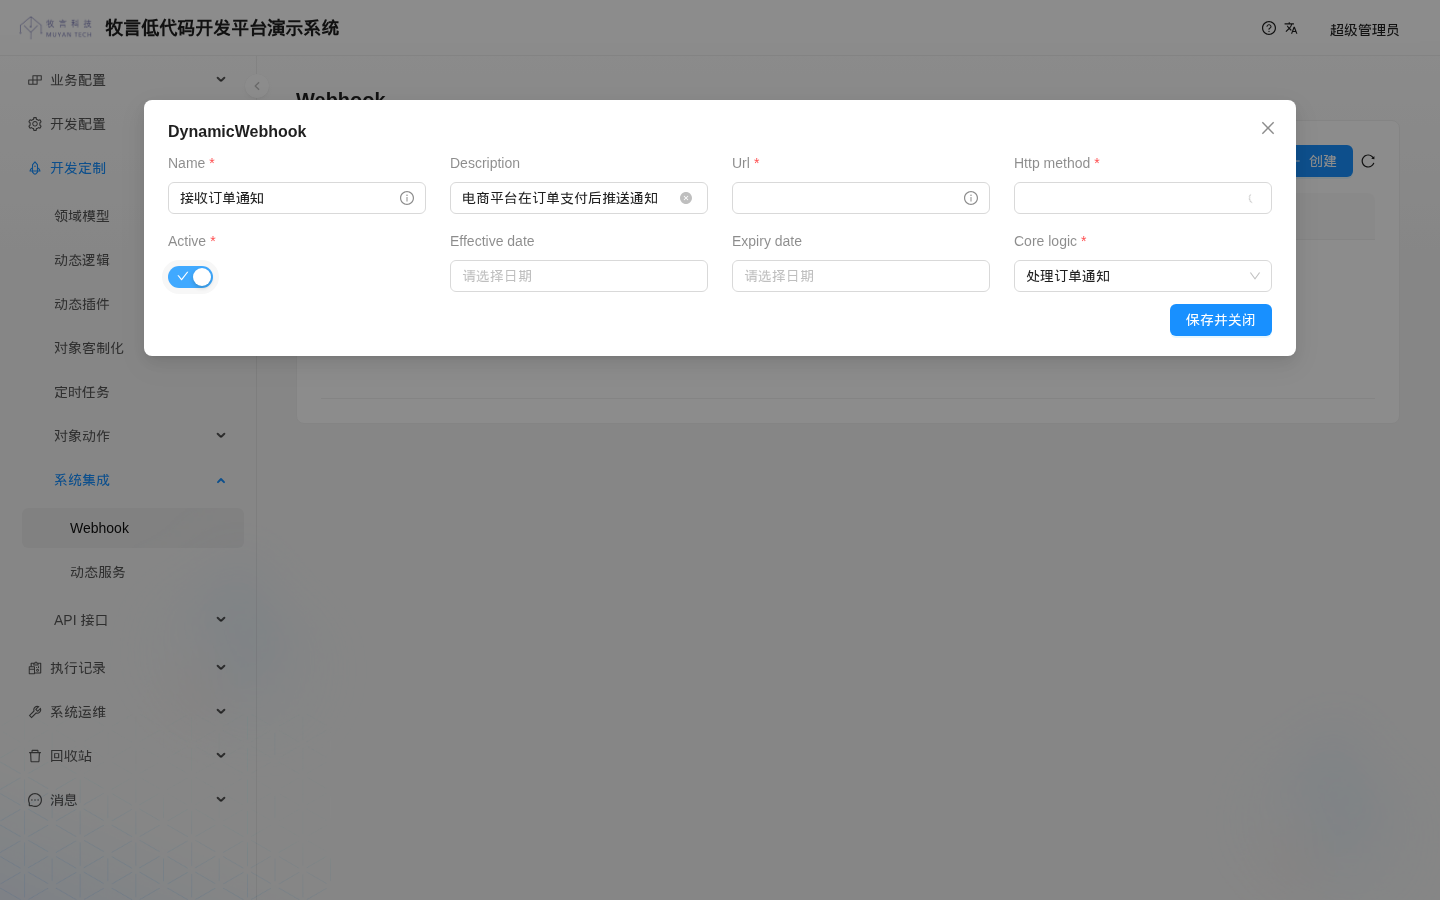
Task: Close the DynamicWebhook dialog
Action: [1268, 128]
